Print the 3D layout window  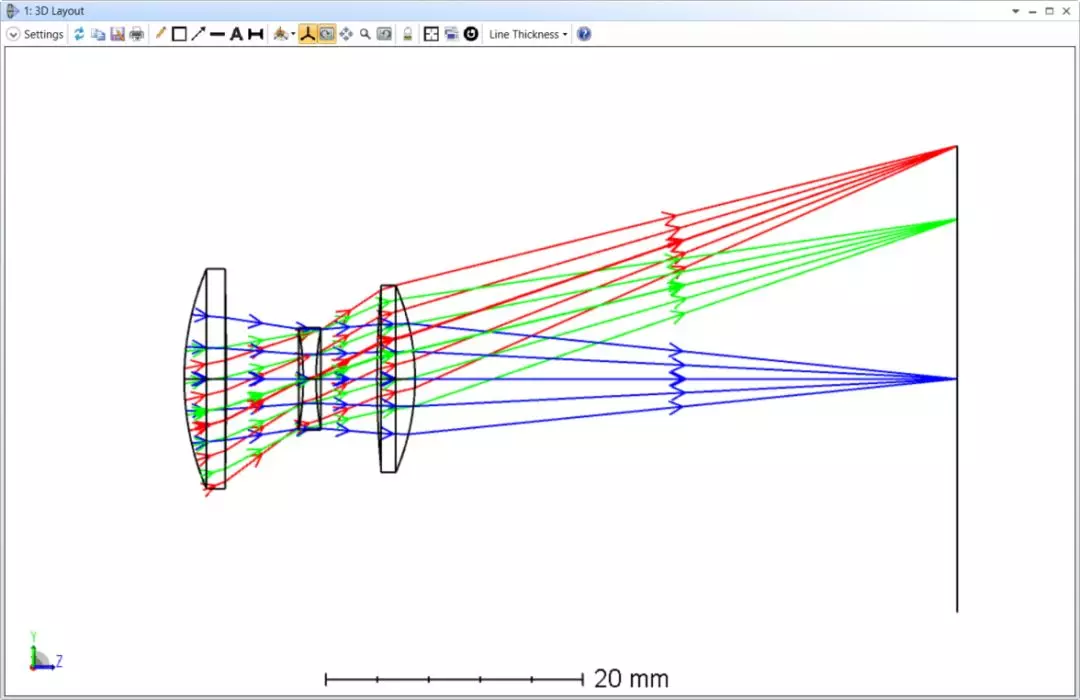pos(136,34)
